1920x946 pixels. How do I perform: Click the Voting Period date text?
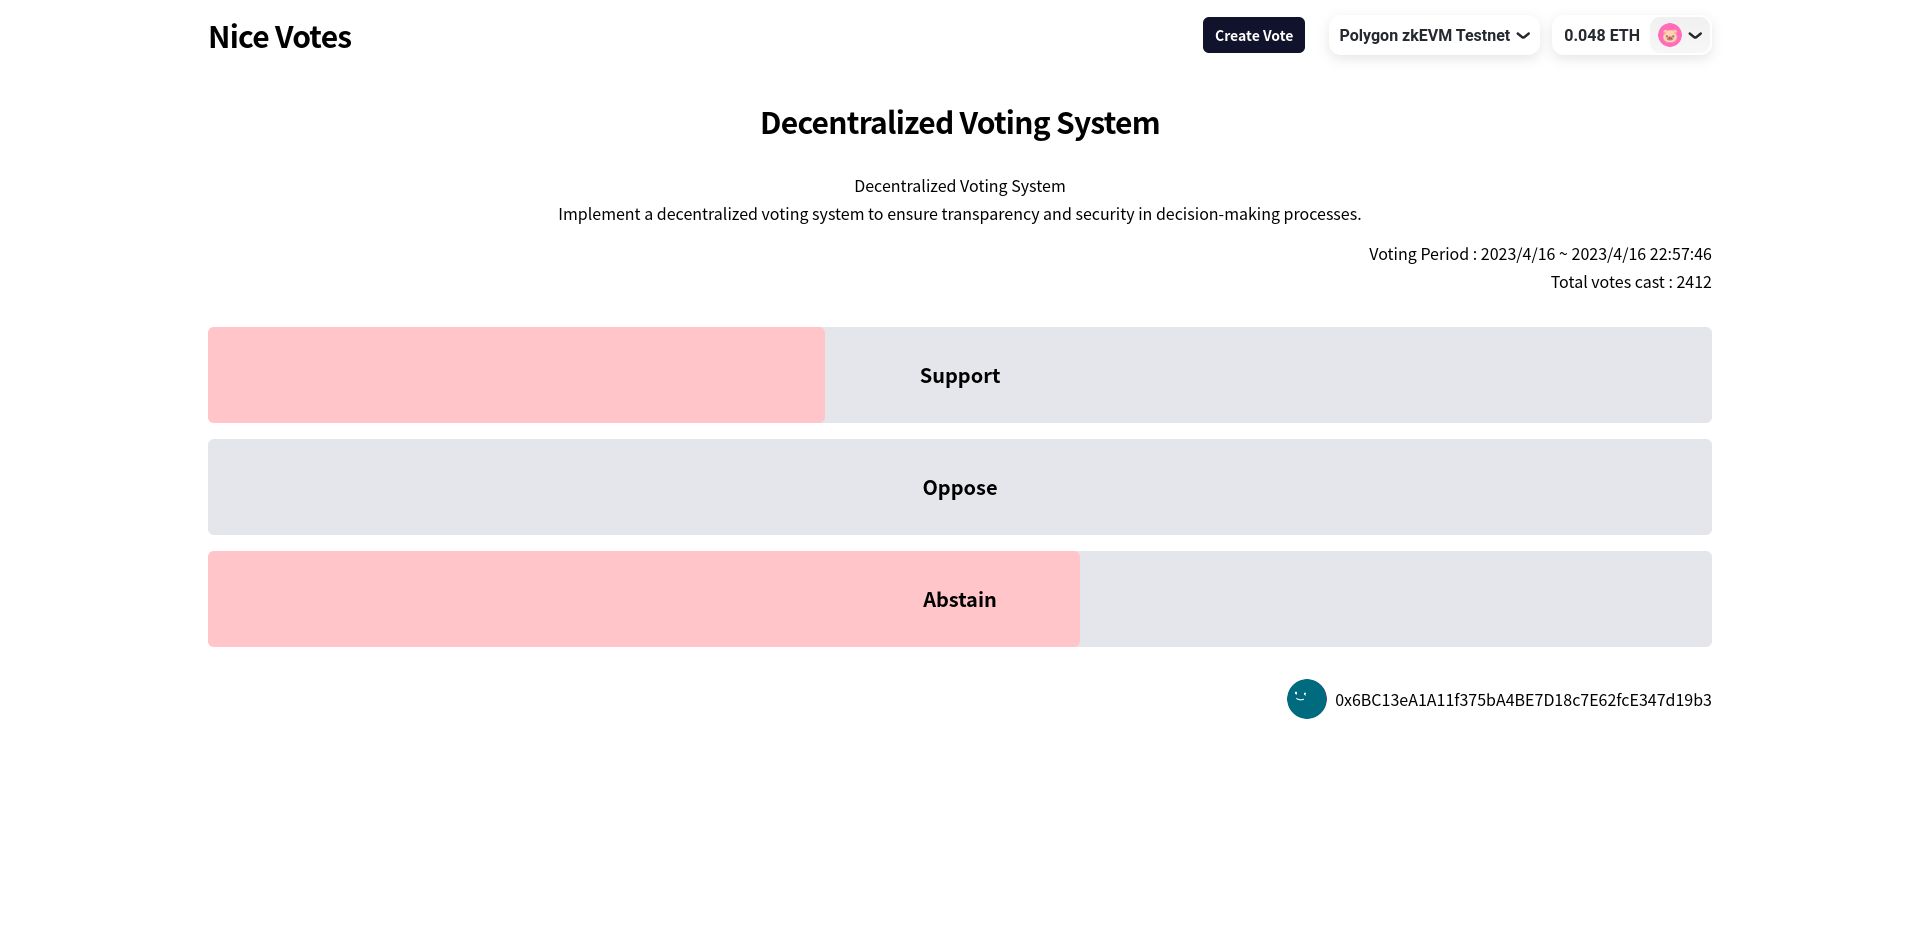tap(1540, 254)
